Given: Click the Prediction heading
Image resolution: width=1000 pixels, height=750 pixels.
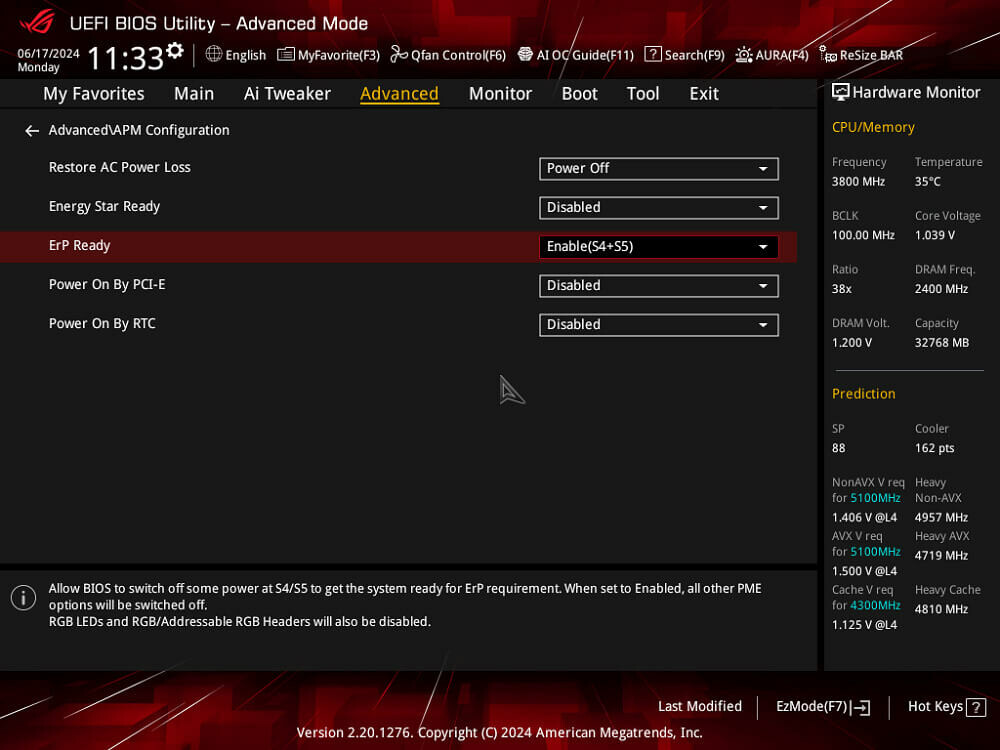Looking at the screenshot, I should pos(864,393).
